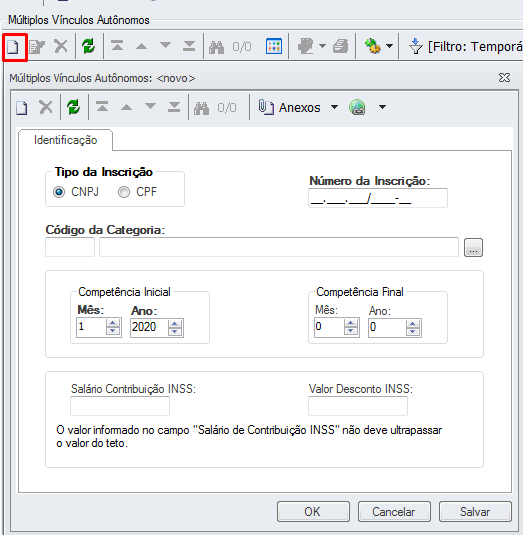Go to next record in main toolbar
The height and width of the screenshot is (535, 523).
coord(165,45)
